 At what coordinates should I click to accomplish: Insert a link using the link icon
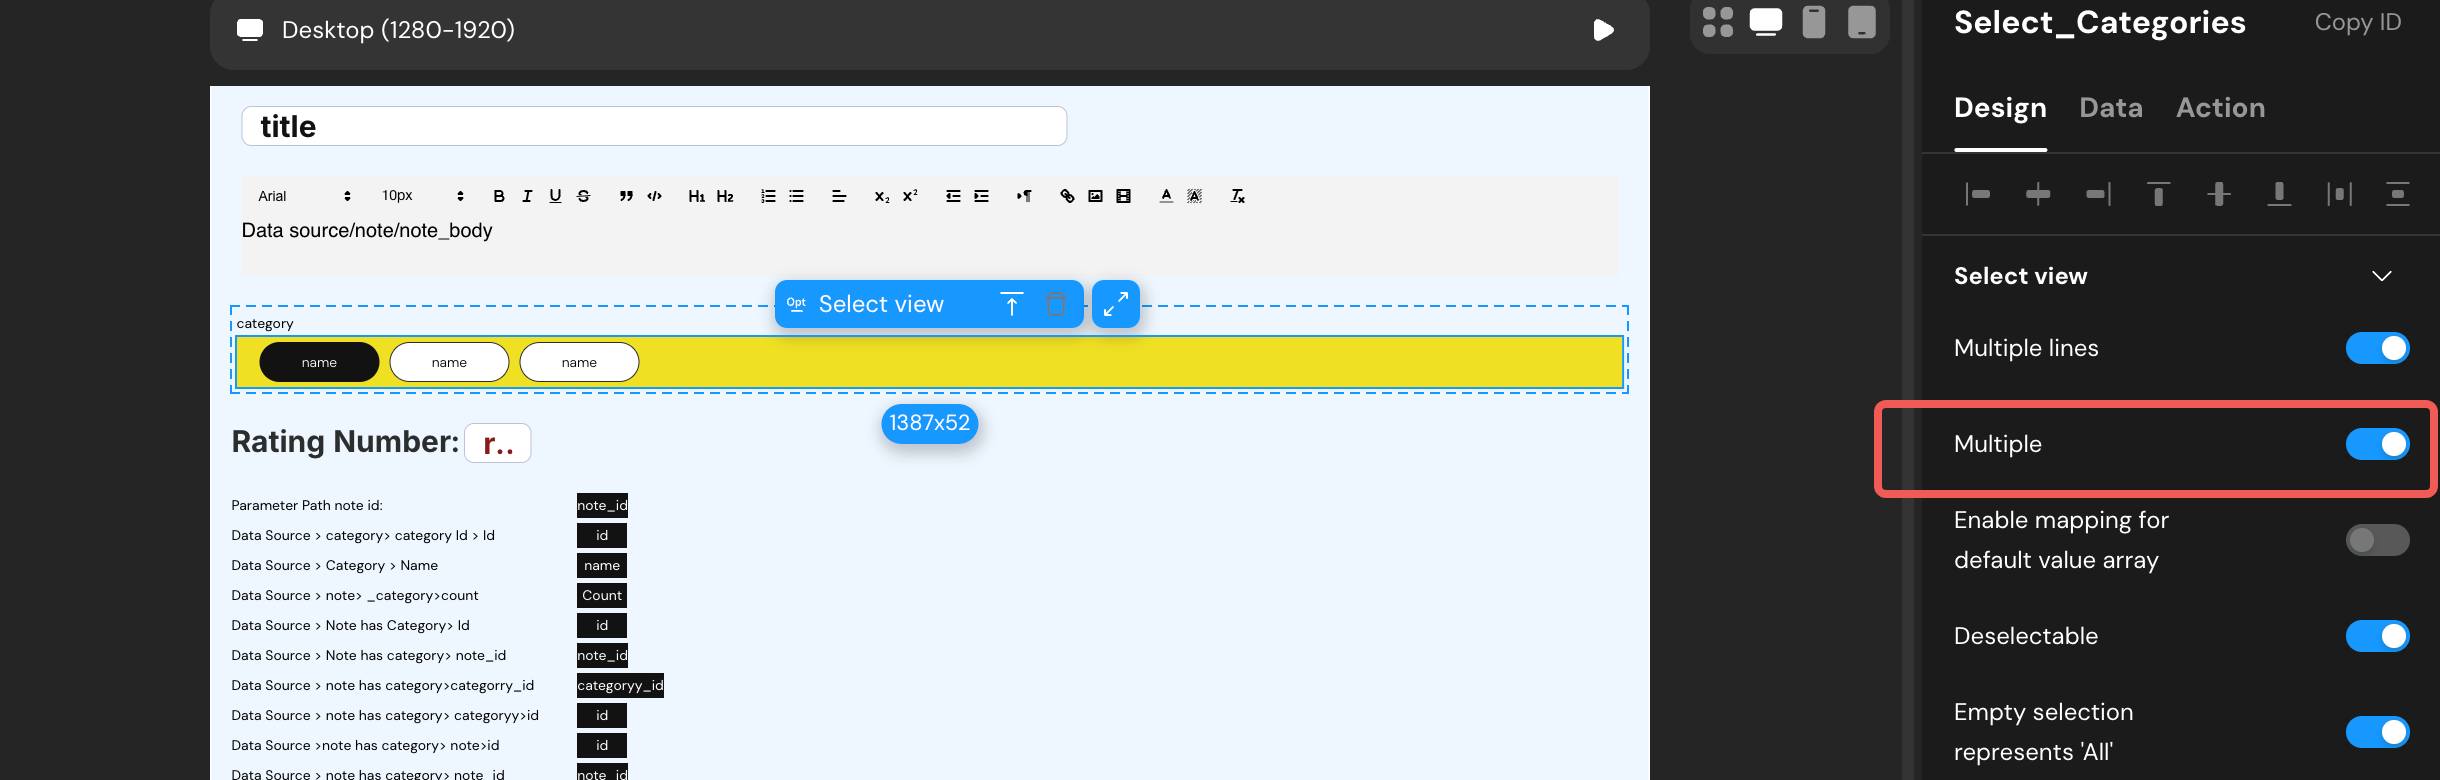coord(1067,196)
